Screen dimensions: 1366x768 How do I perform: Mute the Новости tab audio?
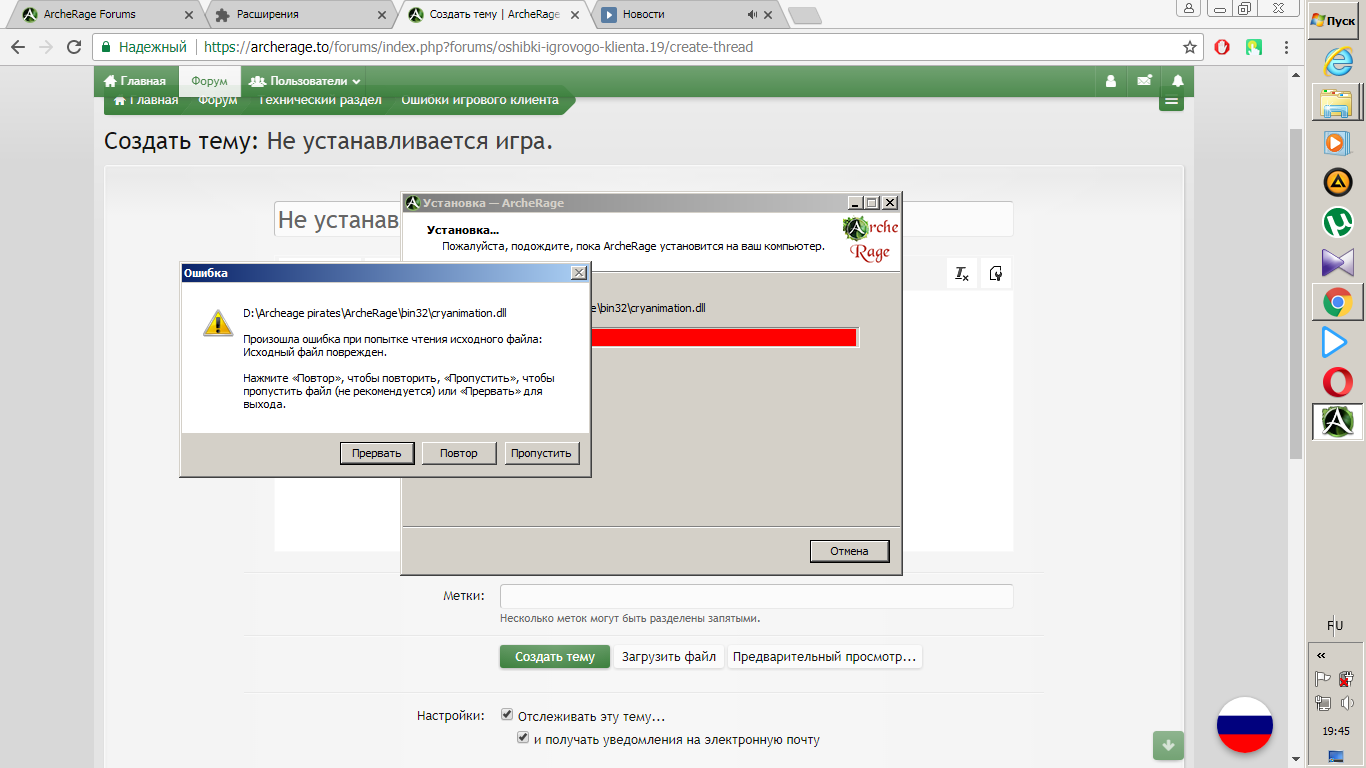point(752,14)
